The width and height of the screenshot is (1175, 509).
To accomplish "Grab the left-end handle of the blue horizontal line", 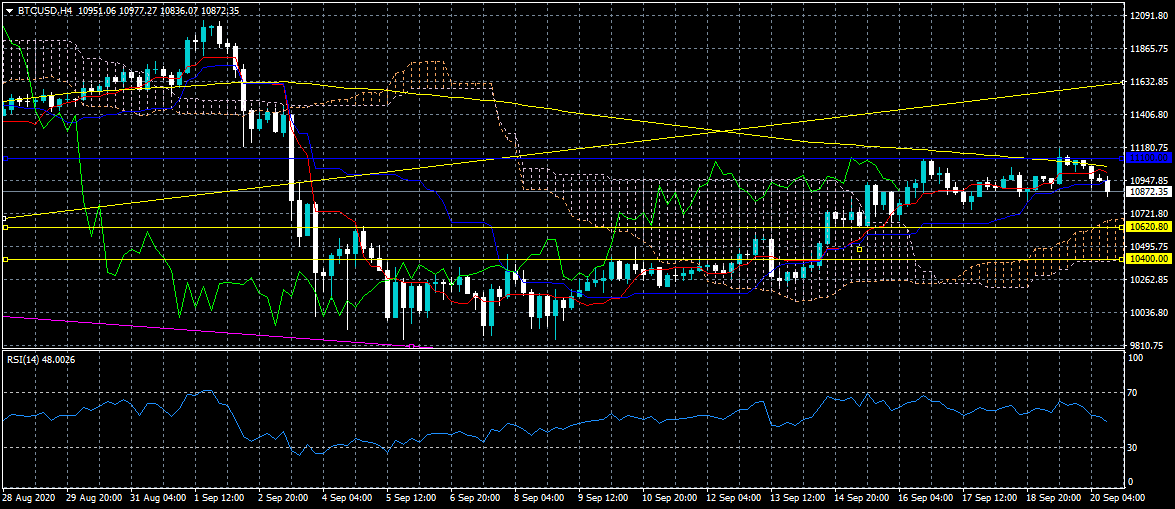I will click(5, 158).
